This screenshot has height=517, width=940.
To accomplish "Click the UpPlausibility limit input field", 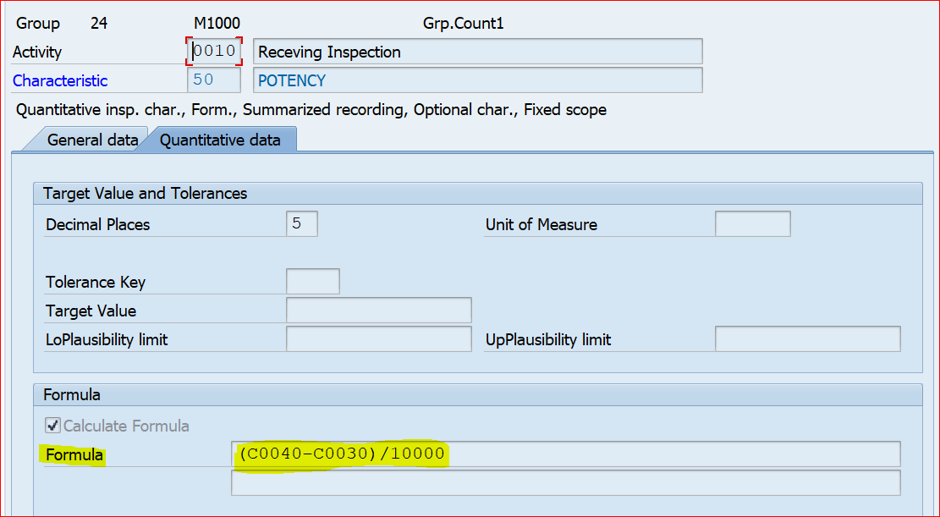I will (808, 339).
